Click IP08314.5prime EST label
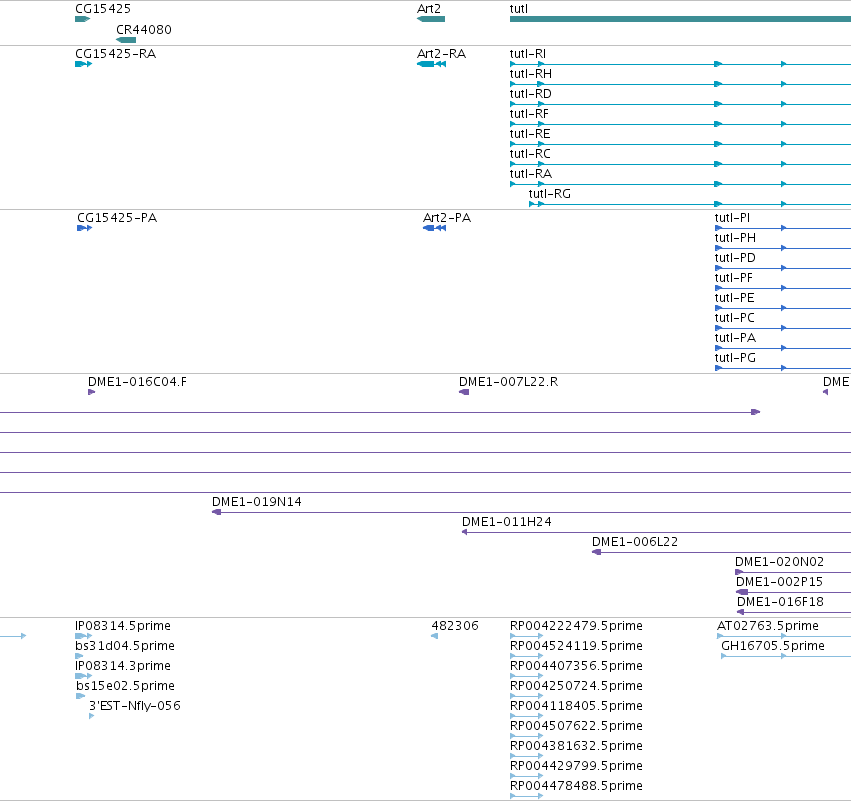The height and width of the screenshot is (801, 851). point(123,627)
